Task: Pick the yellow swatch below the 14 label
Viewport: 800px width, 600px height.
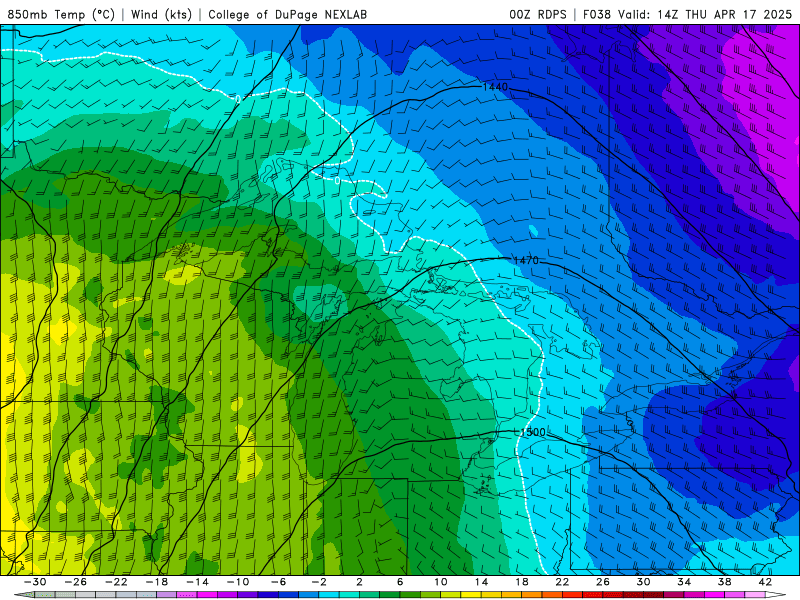Action: (491, 595)
